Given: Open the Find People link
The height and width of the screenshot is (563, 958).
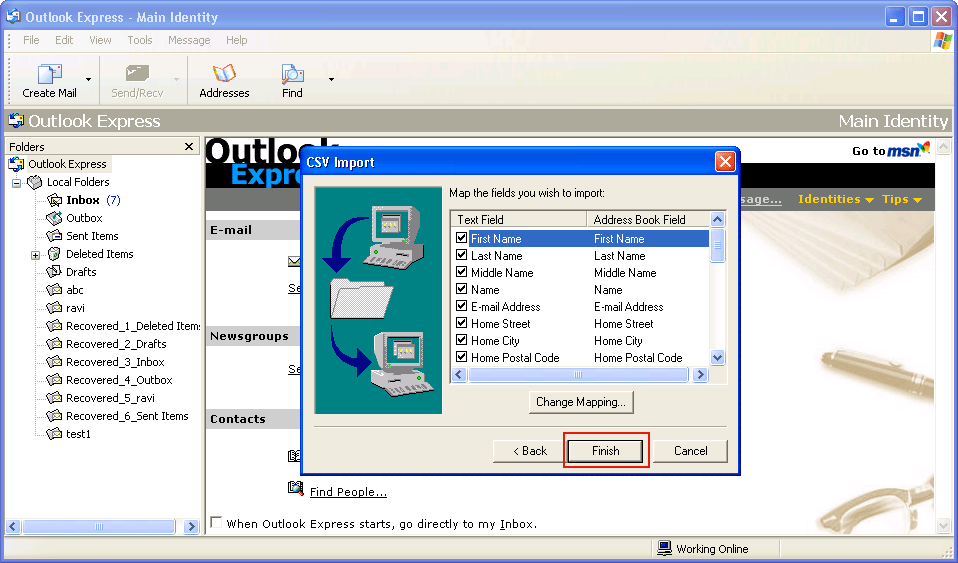Looking at the screenshot, I should [x=348, y=492].
